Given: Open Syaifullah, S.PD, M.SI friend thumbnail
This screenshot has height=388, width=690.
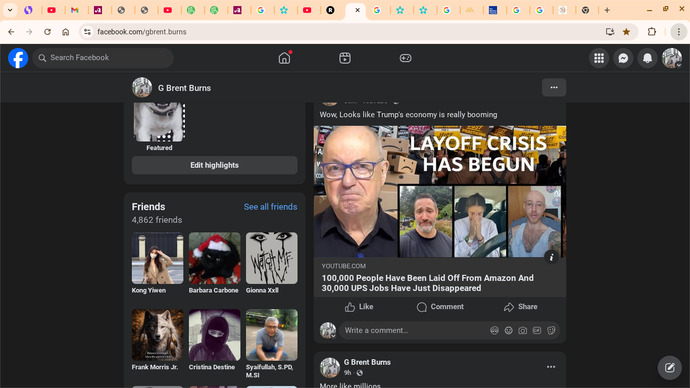Looking at the screenshot, I should (x=272, y=335).
